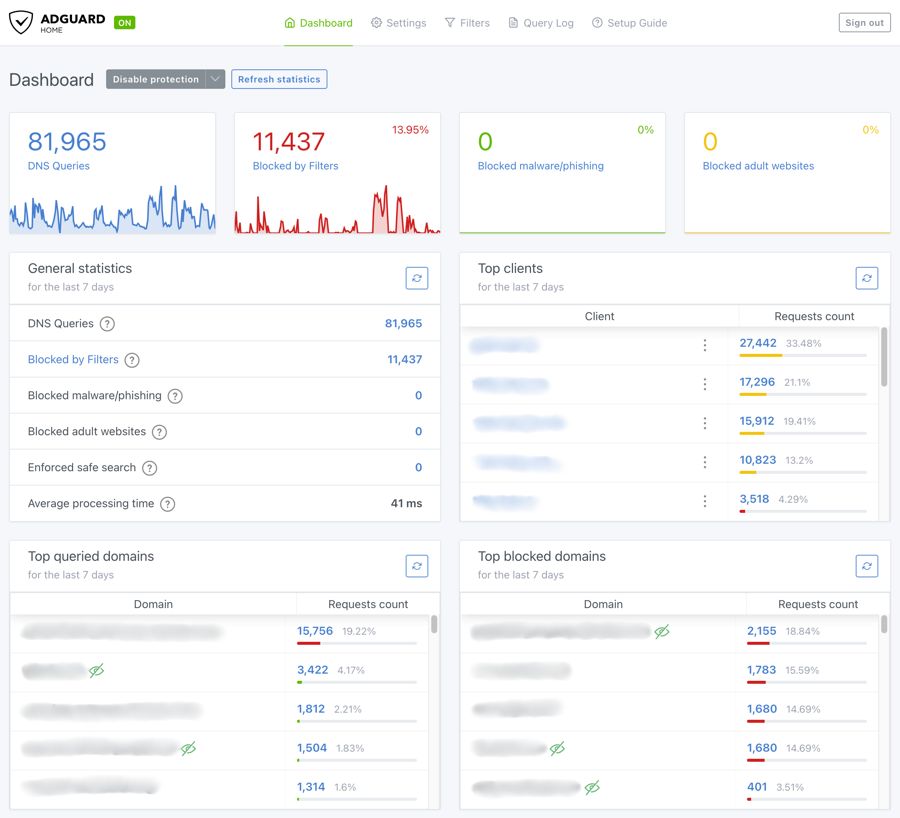Click the DNS Queries card link
This screenshot has height=818, width=900.
59,166
